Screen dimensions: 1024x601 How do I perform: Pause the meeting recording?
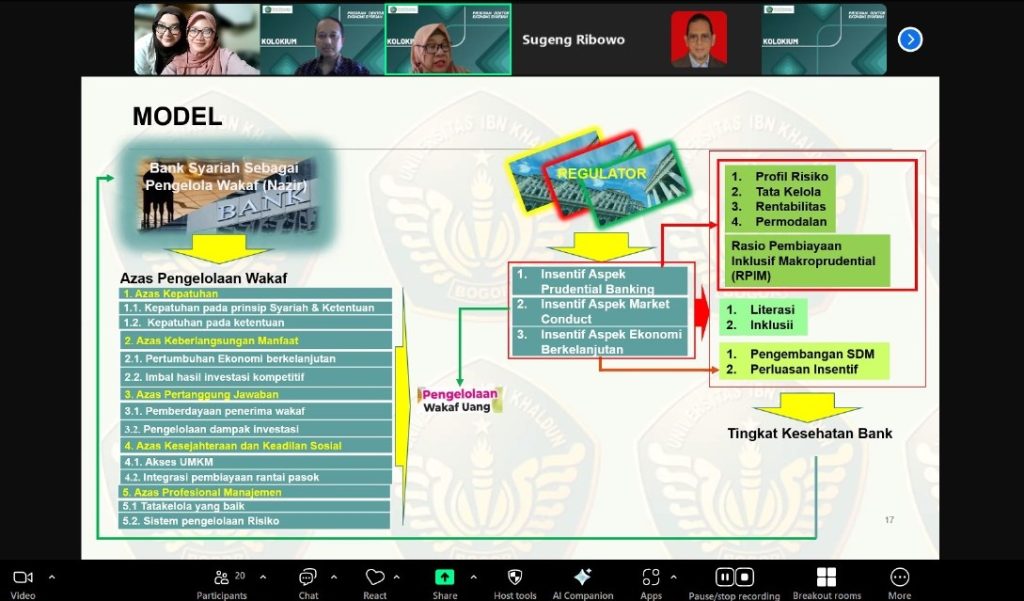pyautogui.click(x=725, y=577)
